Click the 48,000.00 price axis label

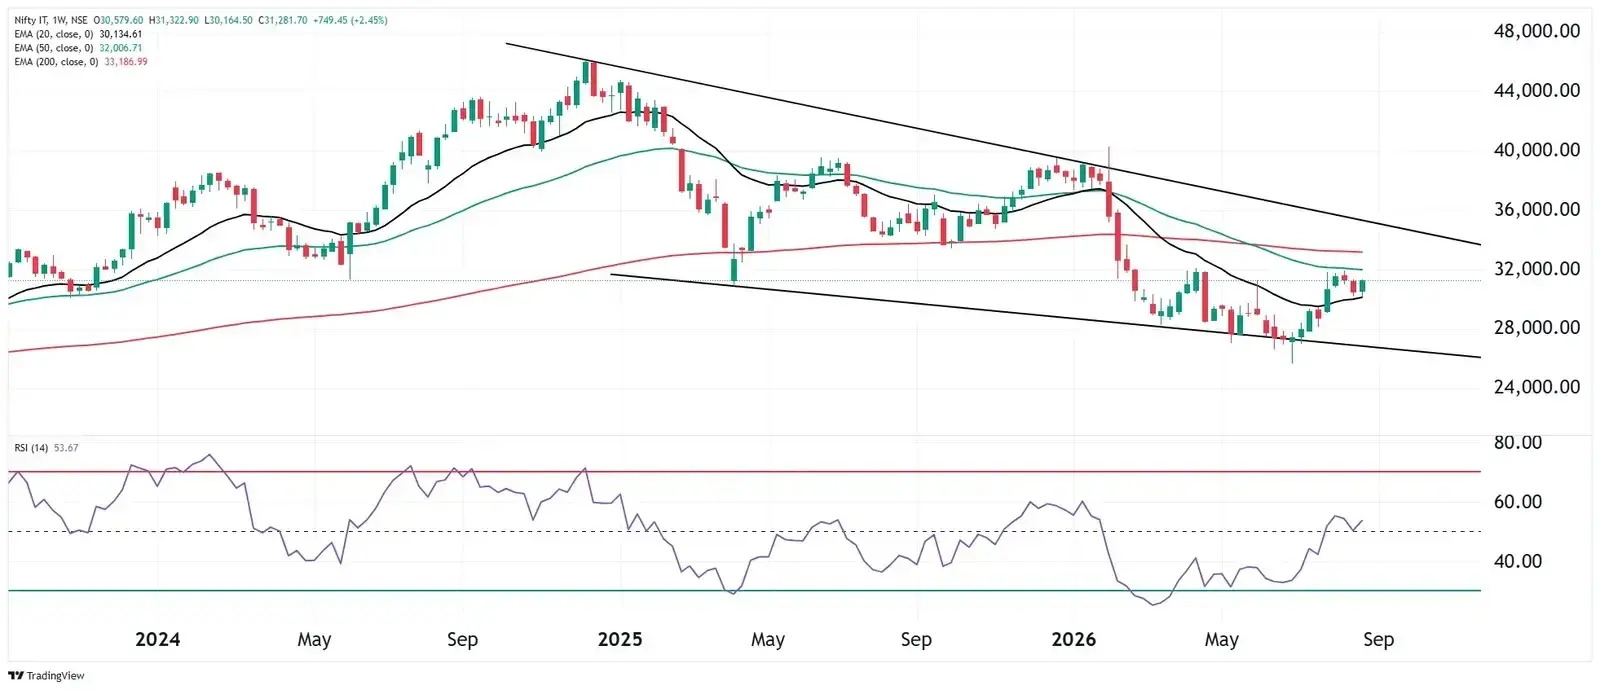tap(1536, 31)
